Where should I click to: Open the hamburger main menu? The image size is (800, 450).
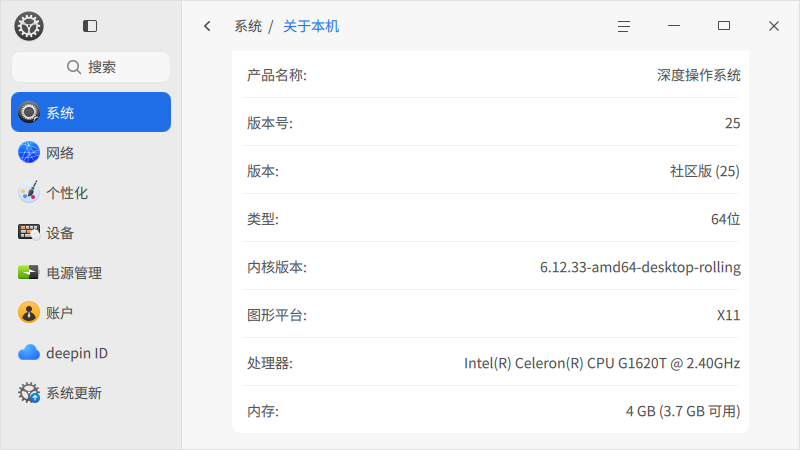pyautogui.click(x=623, y=26)
